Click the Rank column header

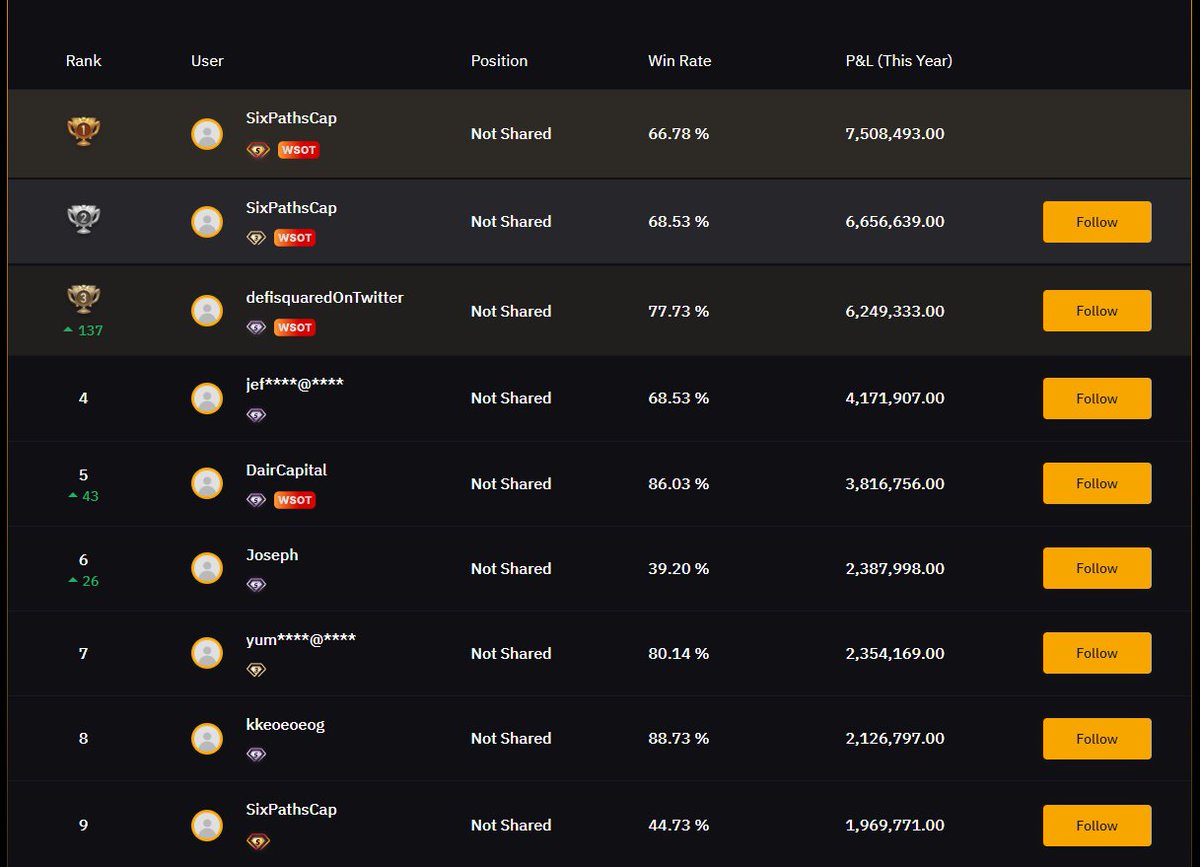83,60
